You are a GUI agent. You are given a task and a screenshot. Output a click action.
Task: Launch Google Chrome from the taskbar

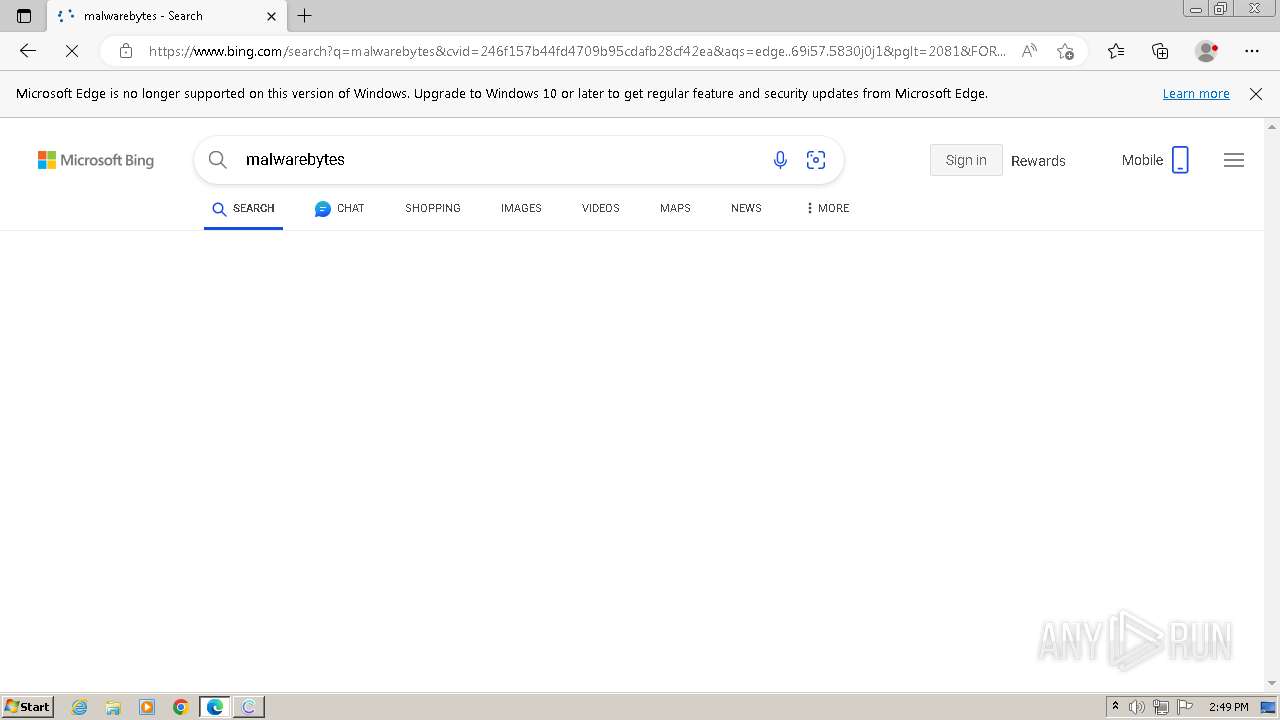[181, 707]
